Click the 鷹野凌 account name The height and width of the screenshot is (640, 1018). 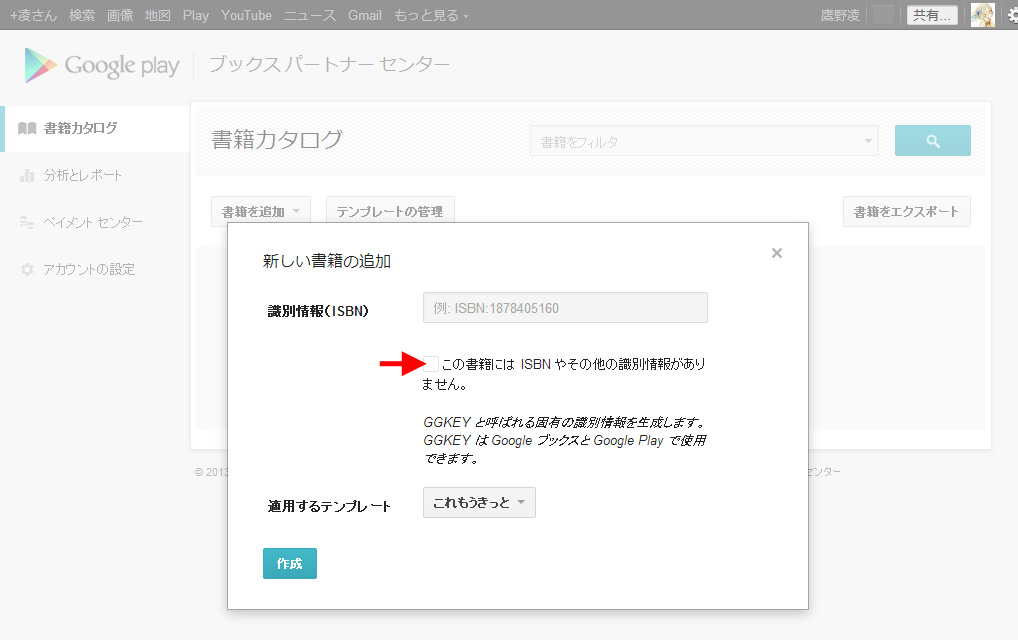pyautogui.click(x=839, y=15)
